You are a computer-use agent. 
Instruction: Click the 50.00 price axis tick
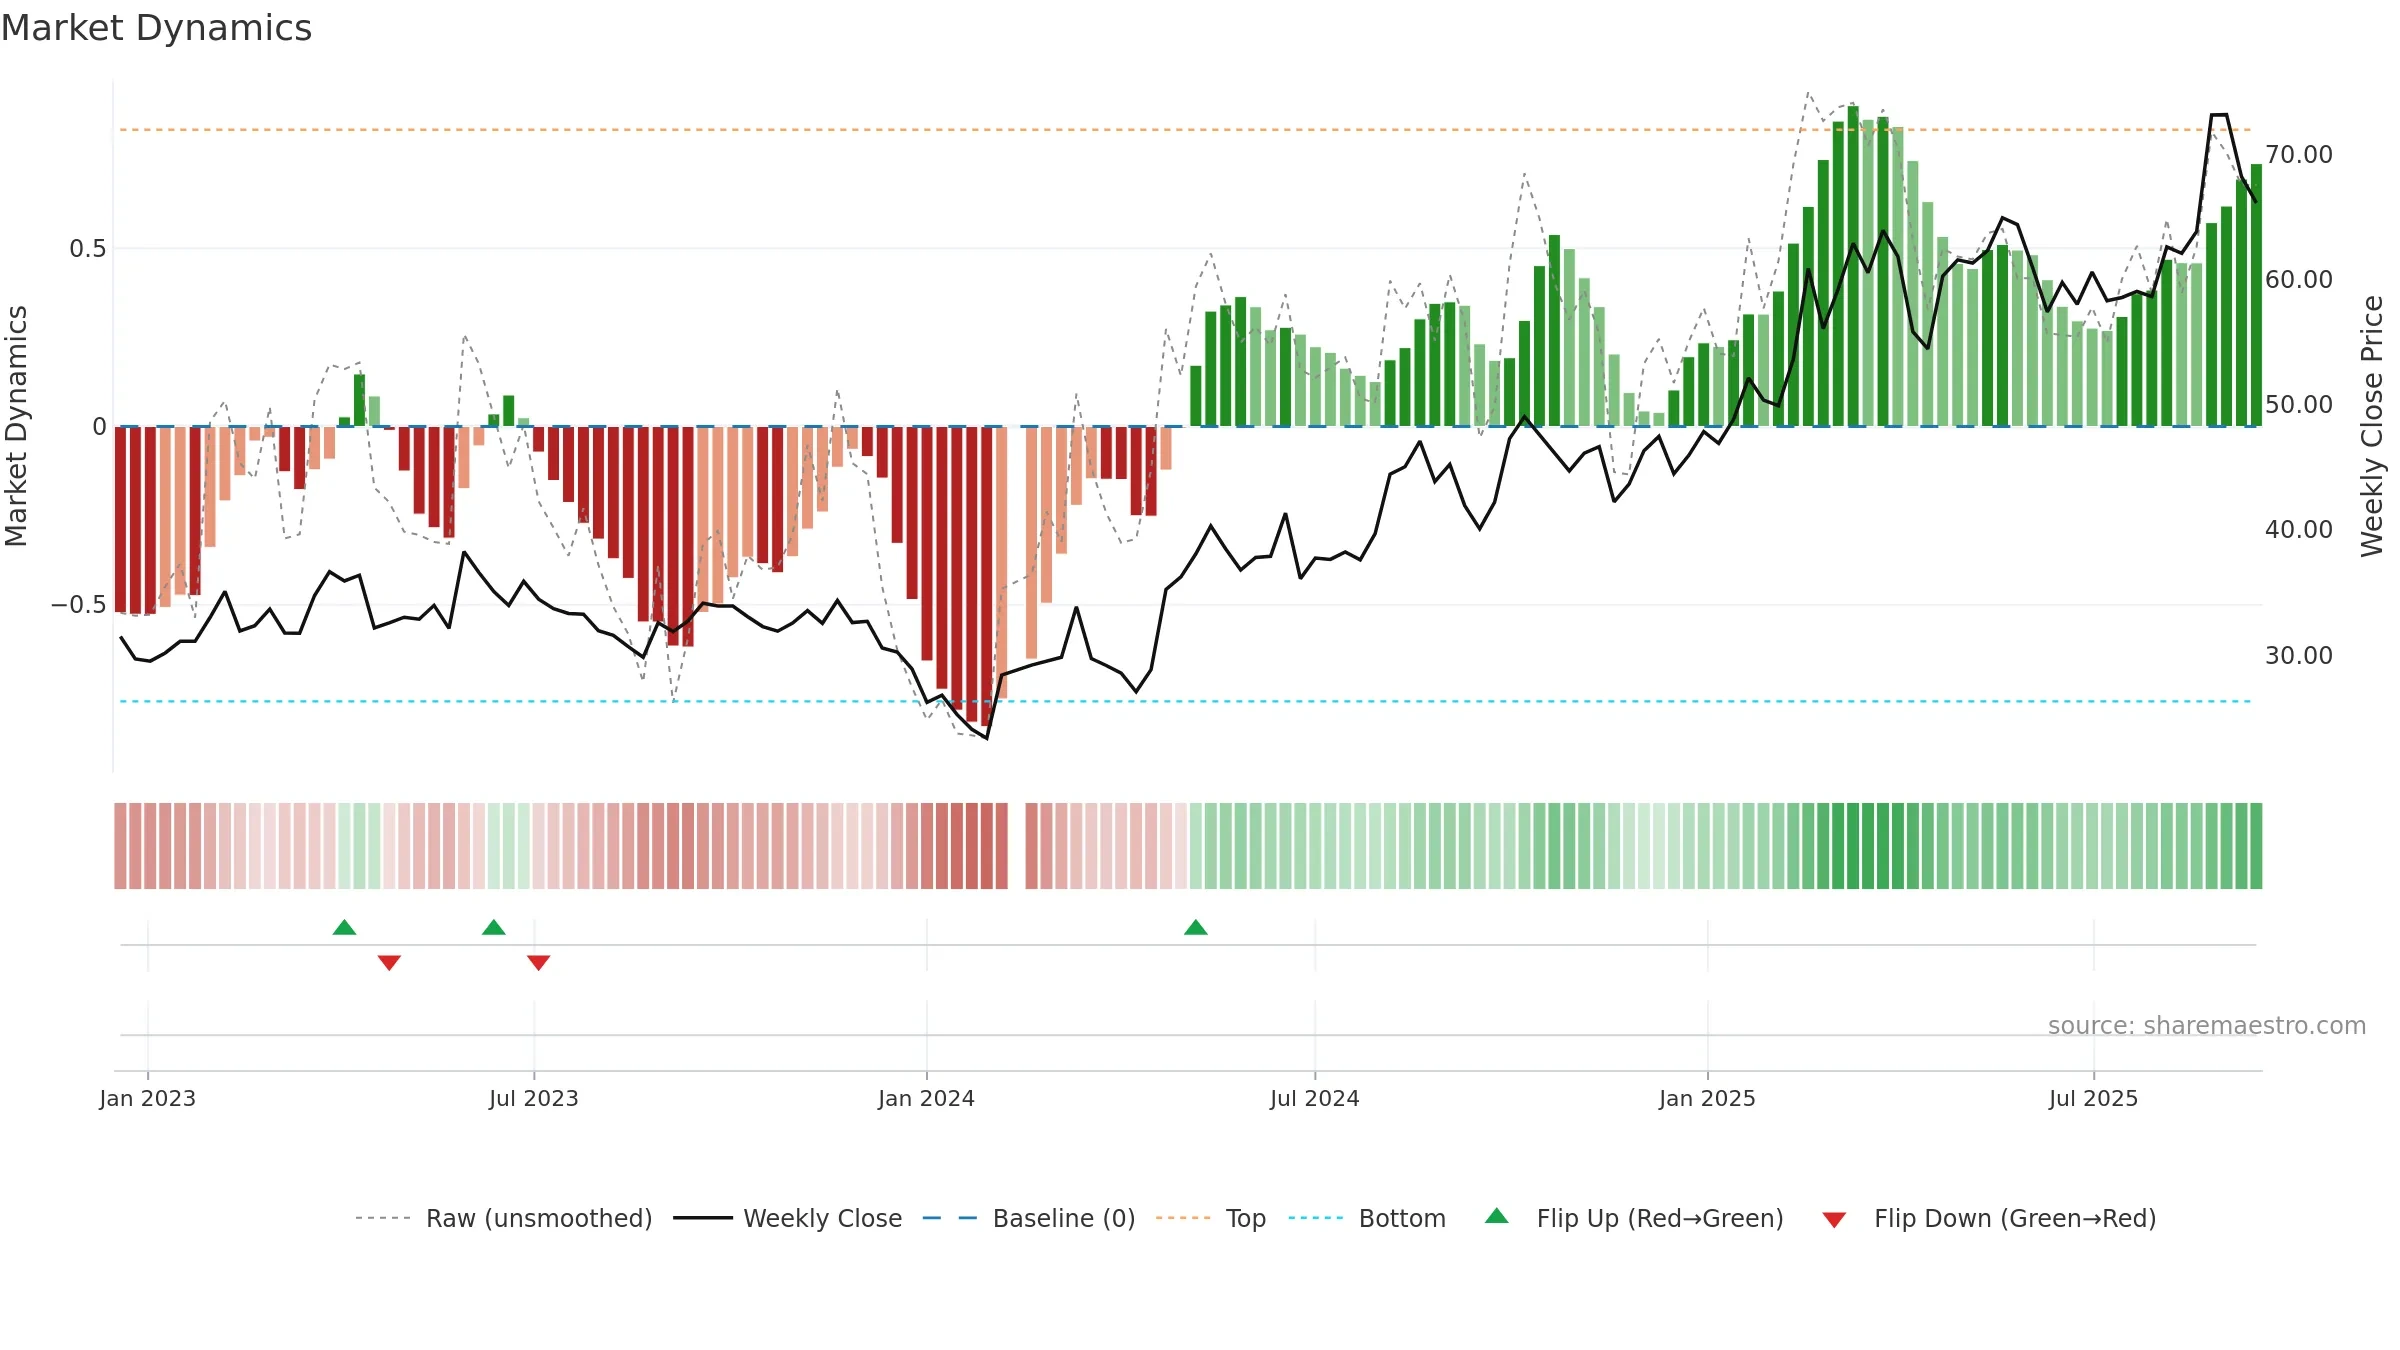coord(2299,404)
